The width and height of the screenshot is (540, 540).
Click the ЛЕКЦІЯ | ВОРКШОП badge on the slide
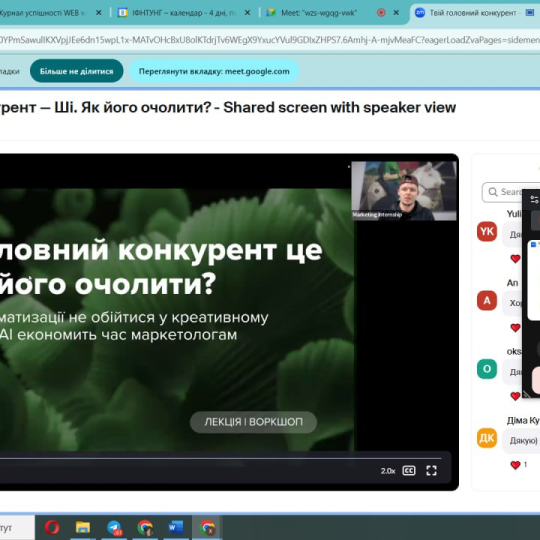pos(253,422)
